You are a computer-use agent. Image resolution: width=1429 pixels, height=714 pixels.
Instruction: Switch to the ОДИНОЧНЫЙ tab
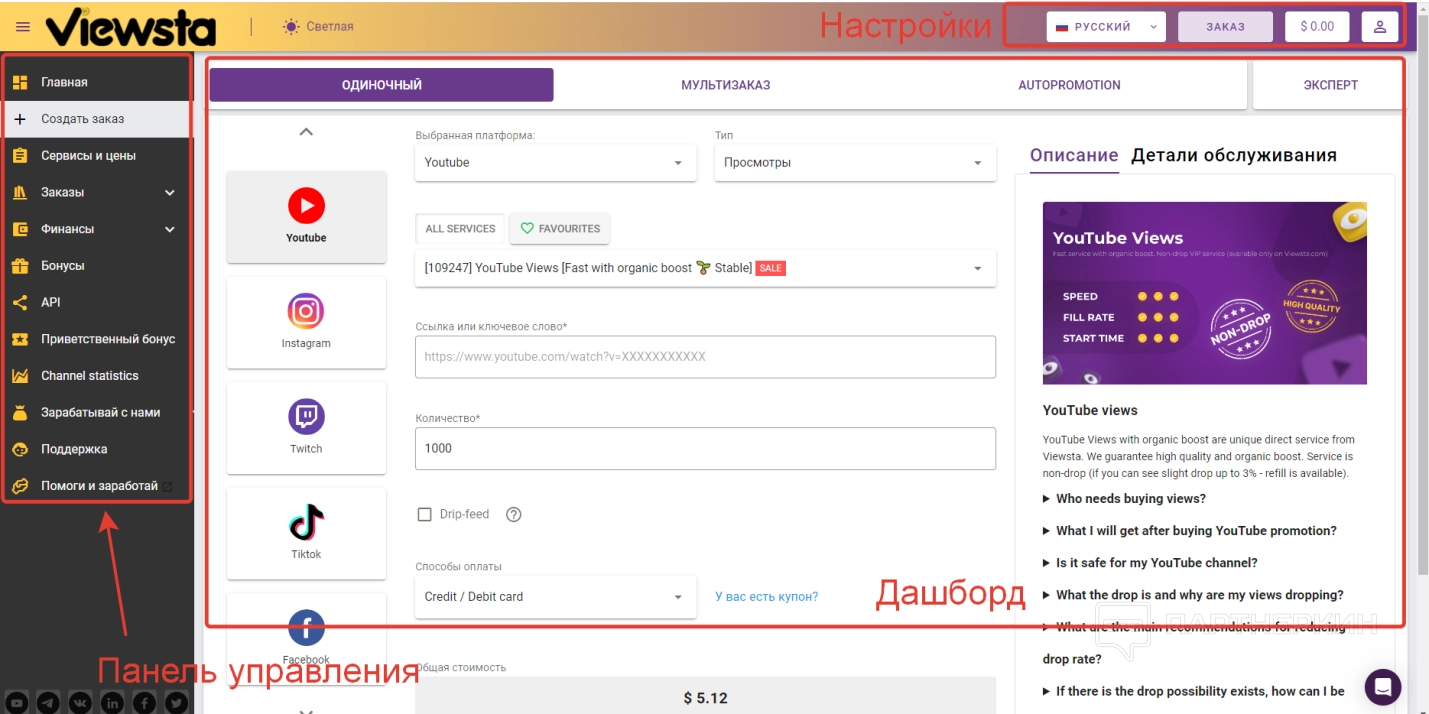(381, 85)
